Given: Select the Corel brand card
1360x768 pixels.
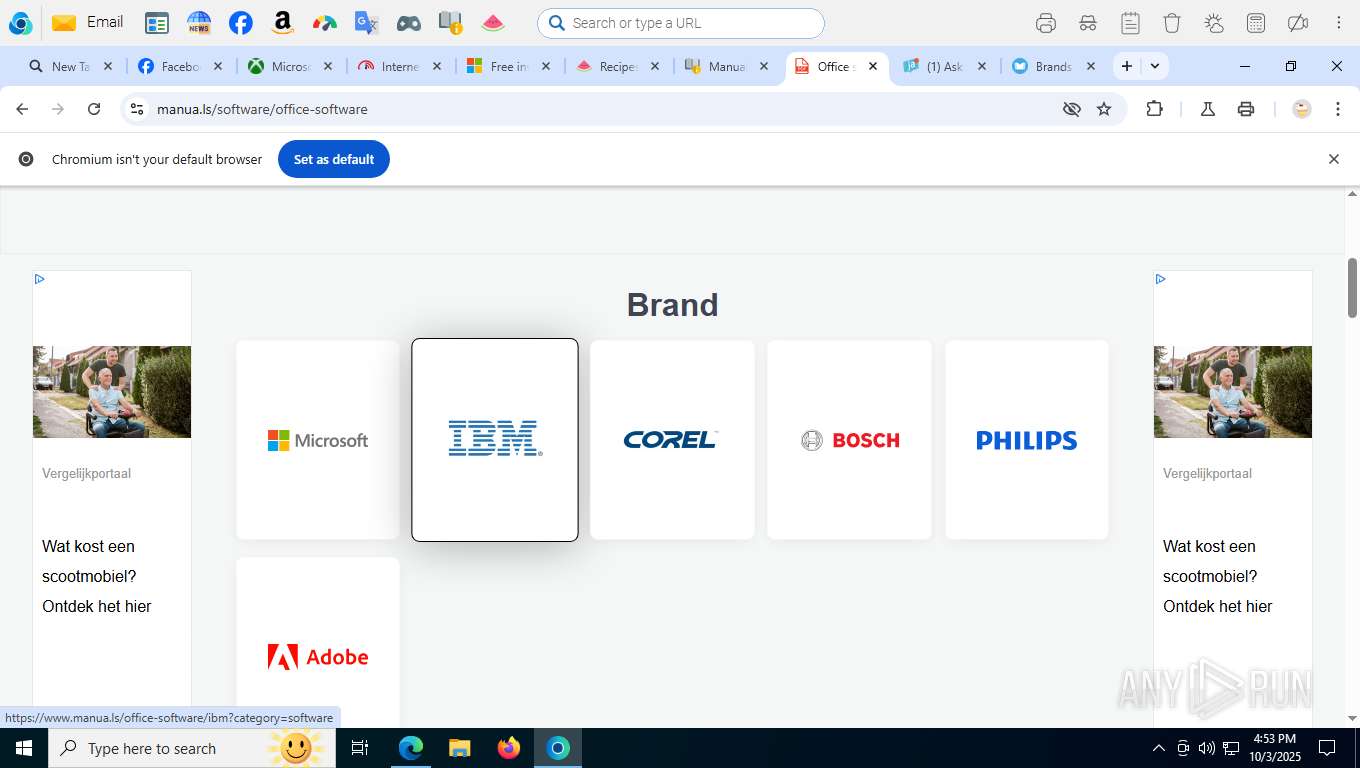Looking at the screenshot, I should 672,440.
